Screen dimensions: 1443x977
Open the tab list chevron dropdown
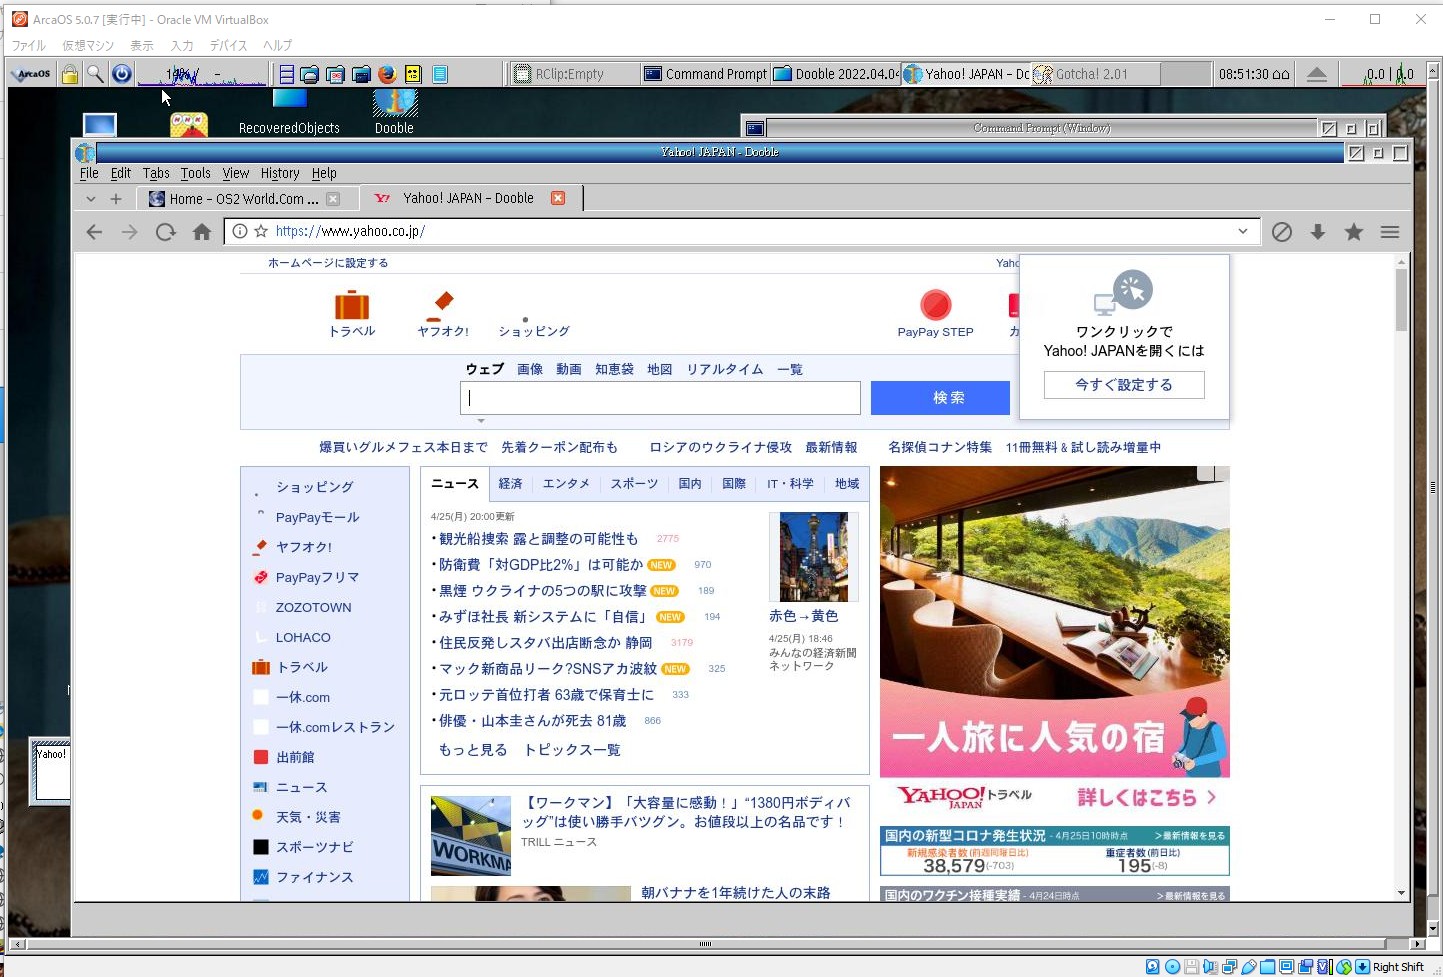tap(91, 199)
